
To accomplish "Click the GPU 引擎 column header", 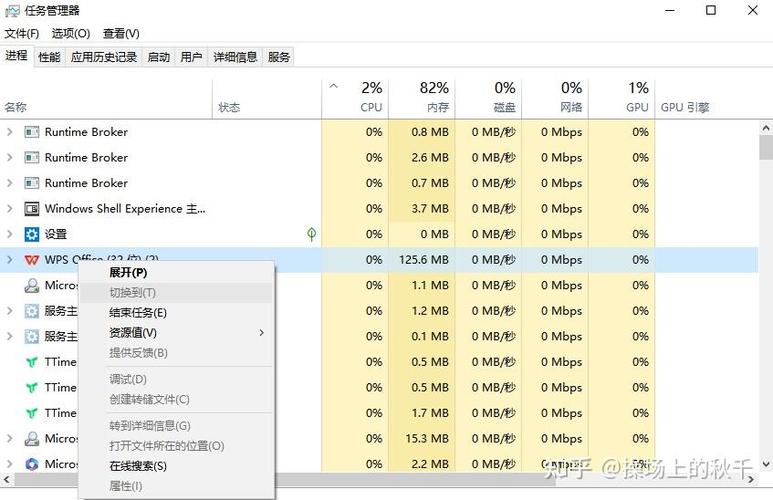I will pyautogui.click(x=685, y=107).
